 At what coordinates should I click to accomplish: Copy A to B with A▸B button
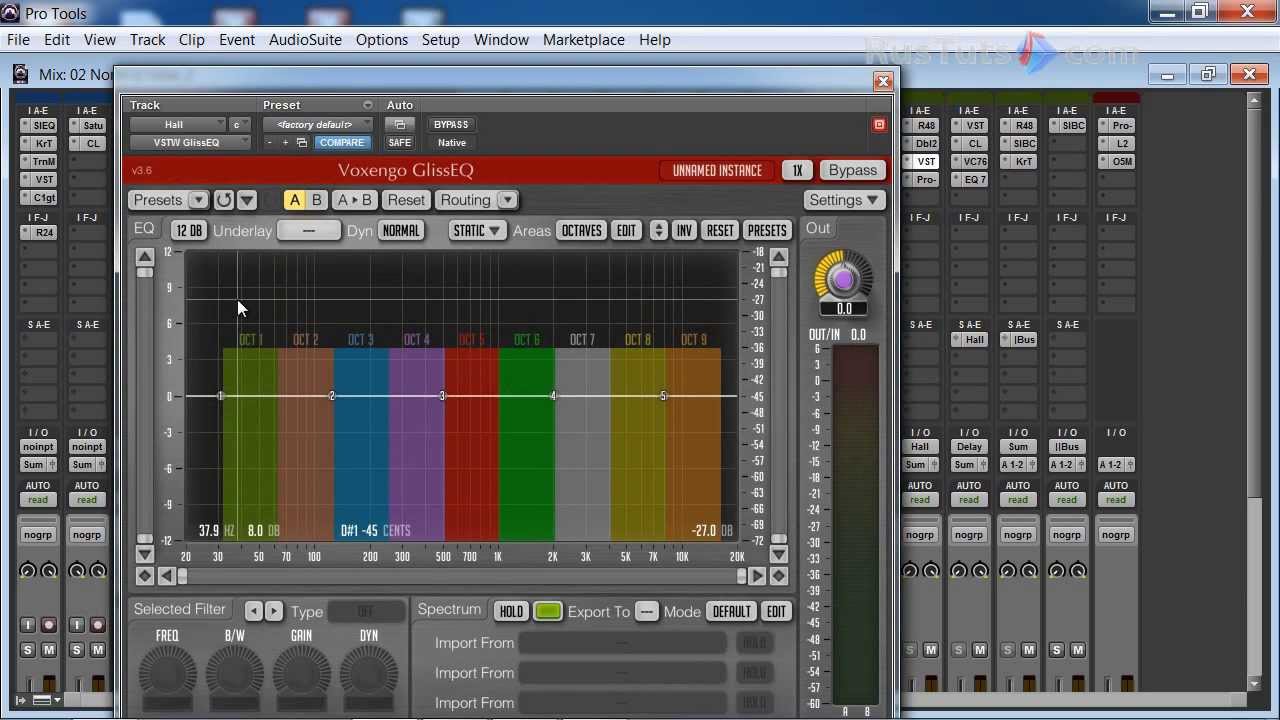click(354, 200)
